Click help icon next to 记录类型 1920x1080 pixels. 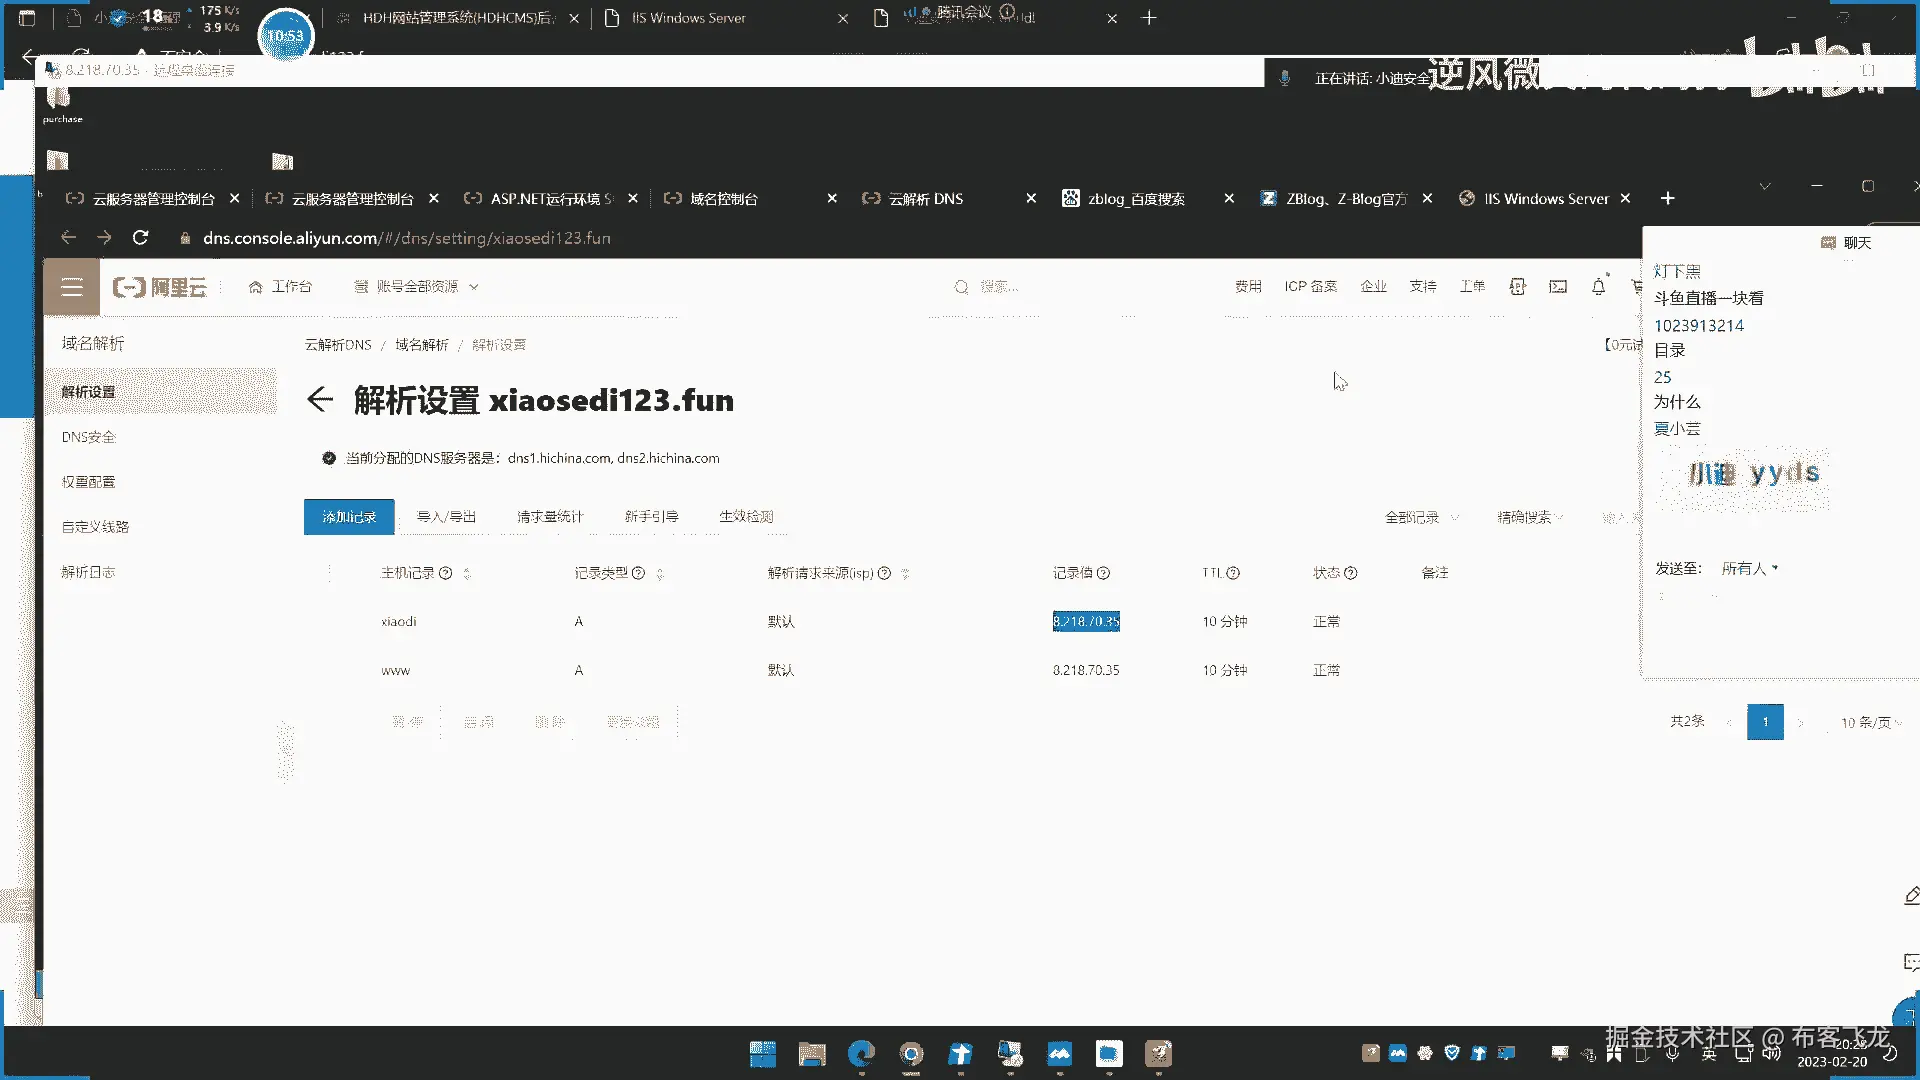pos(638,573)
